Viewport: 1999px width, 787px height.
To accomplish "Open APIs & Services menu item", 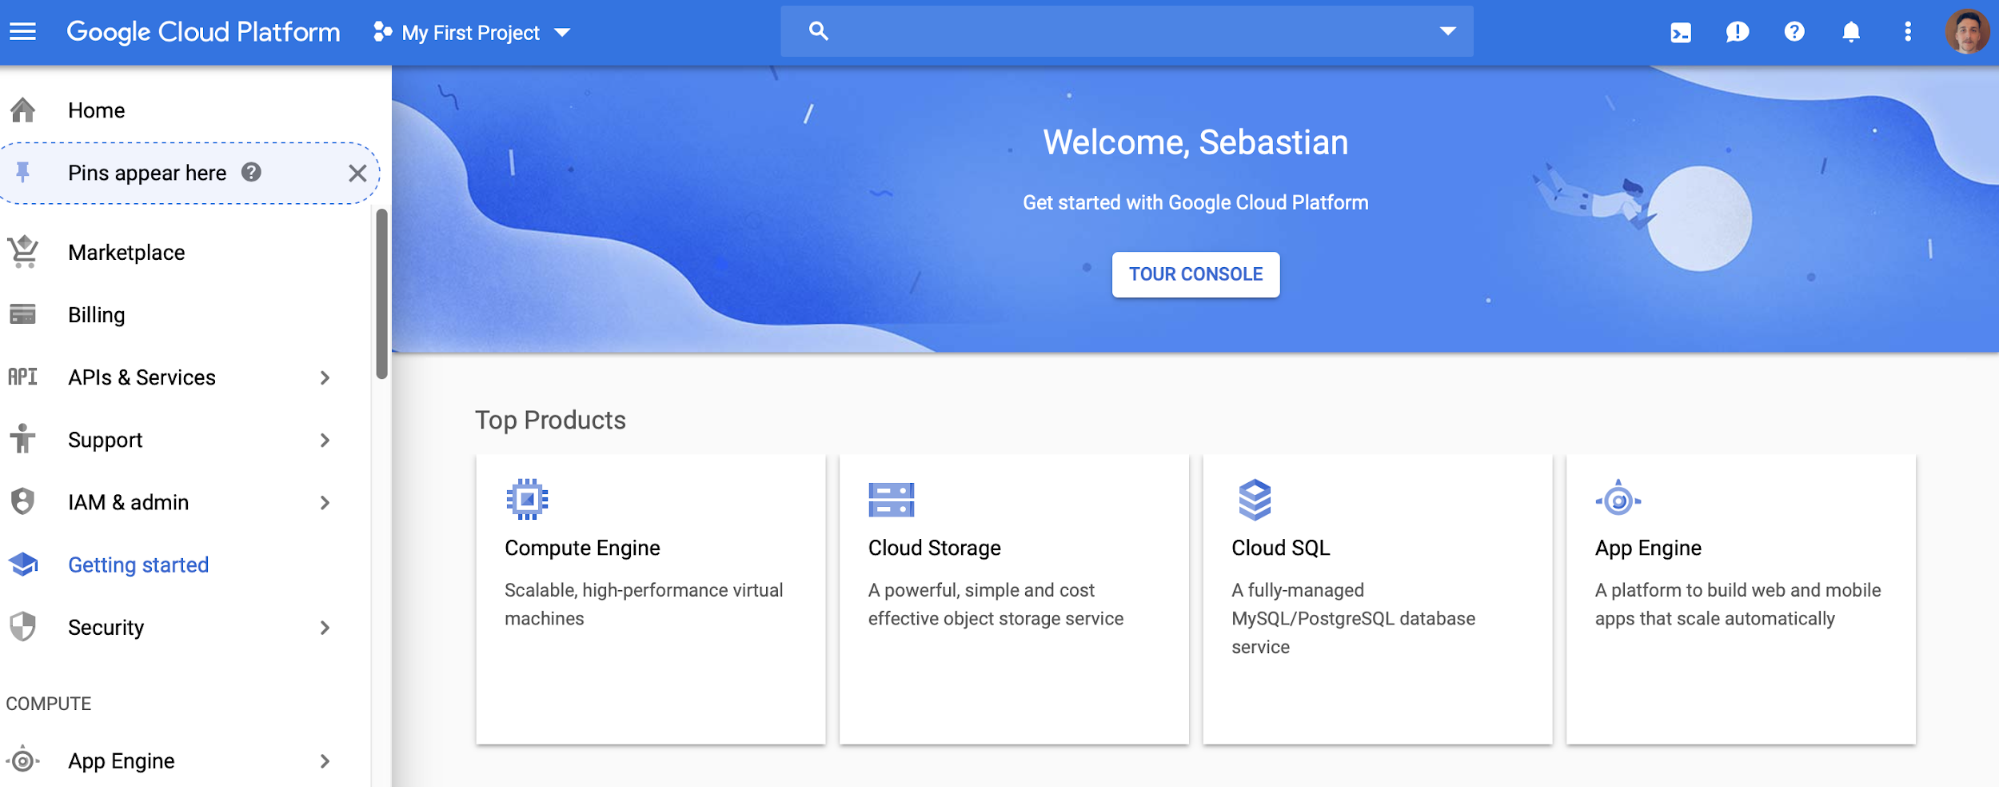I will click(x=142, y=377).
